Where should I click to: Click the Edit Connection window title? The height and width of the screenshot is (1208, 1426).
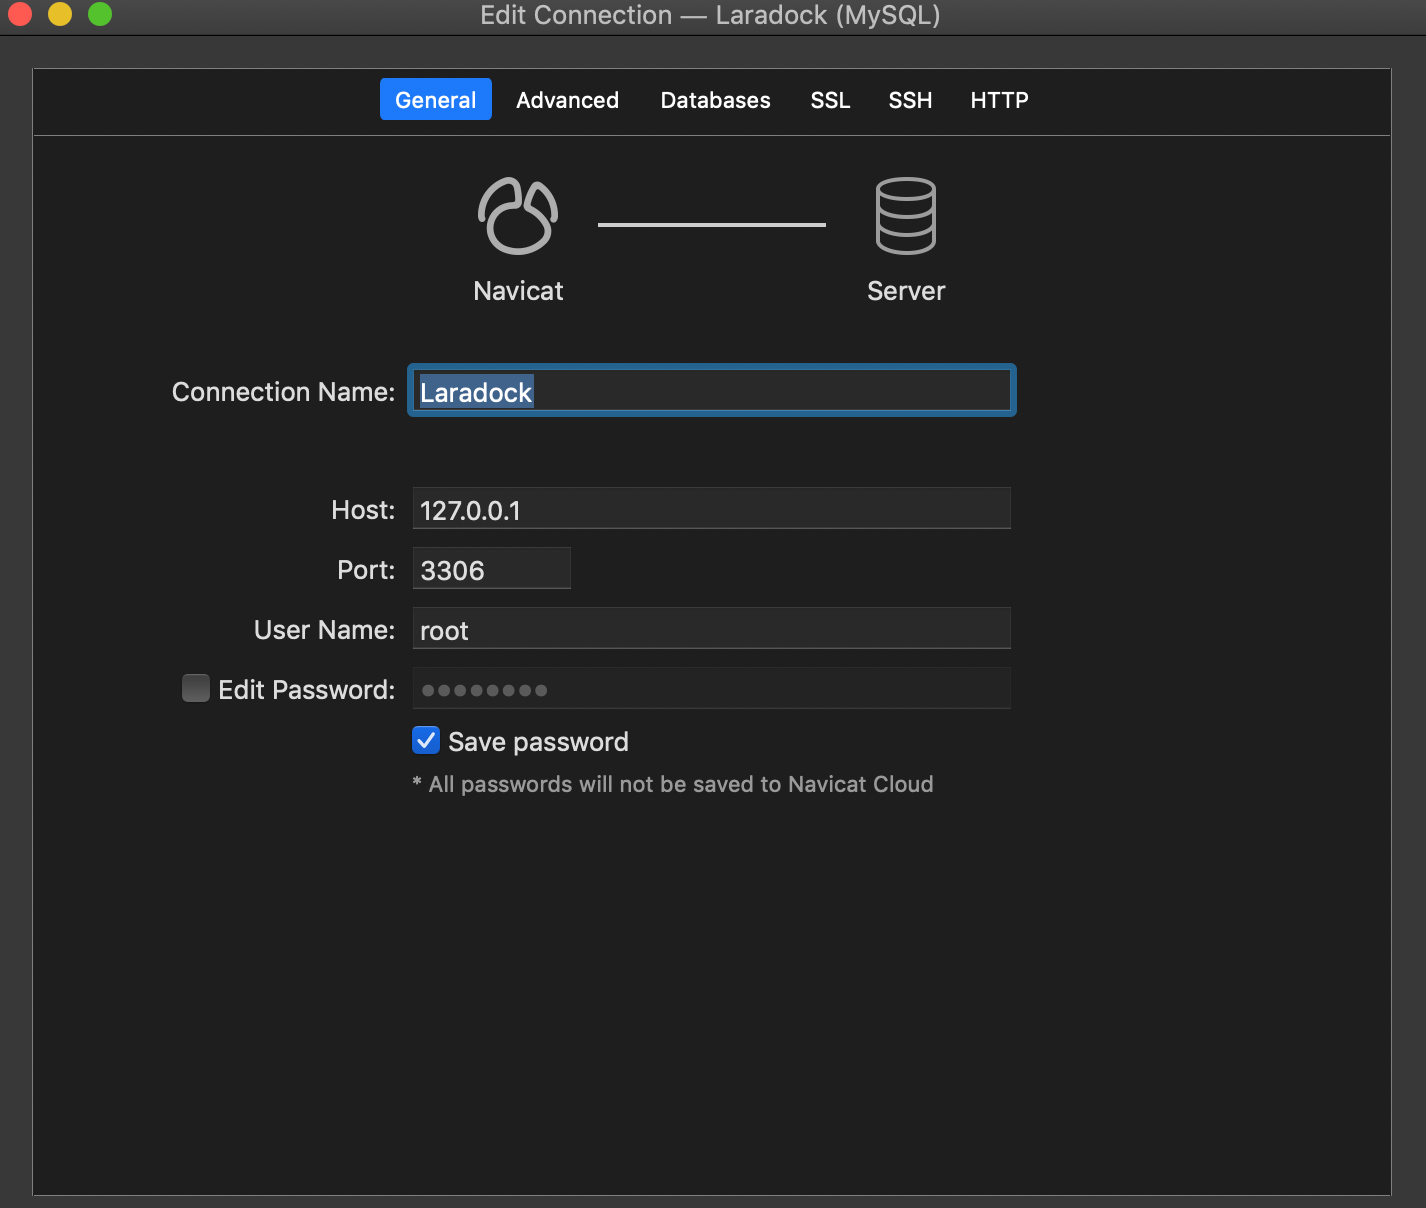point(710,15)
